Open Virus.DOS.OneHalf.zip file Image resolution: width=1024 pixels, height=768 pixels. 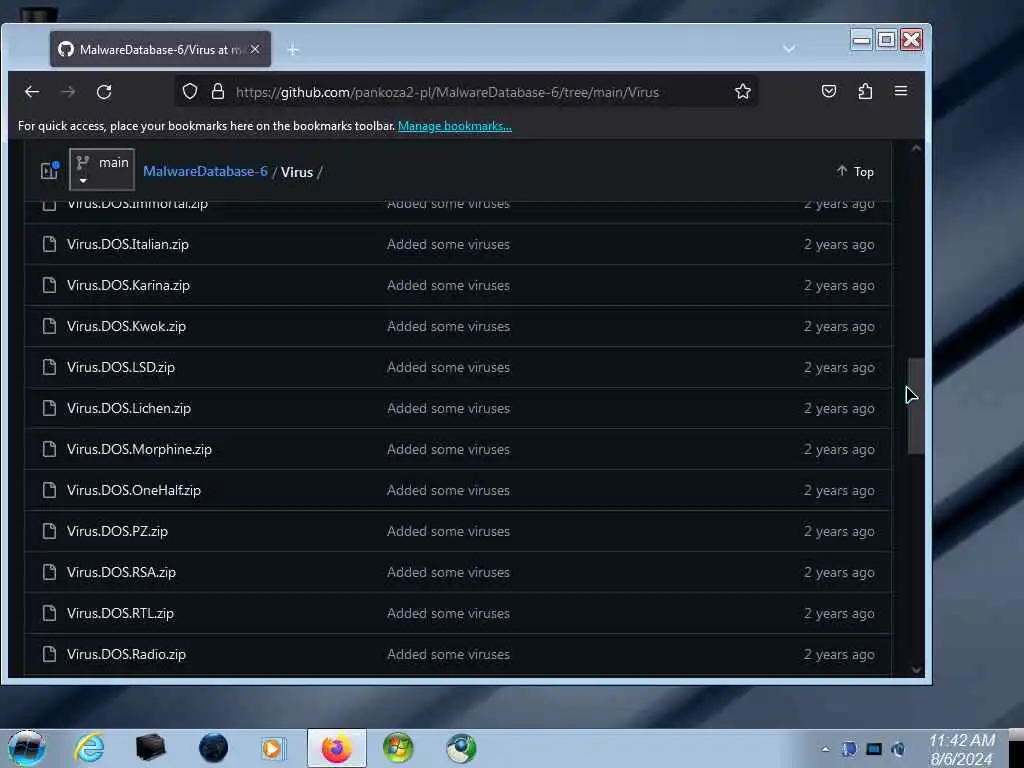[134, 490]
